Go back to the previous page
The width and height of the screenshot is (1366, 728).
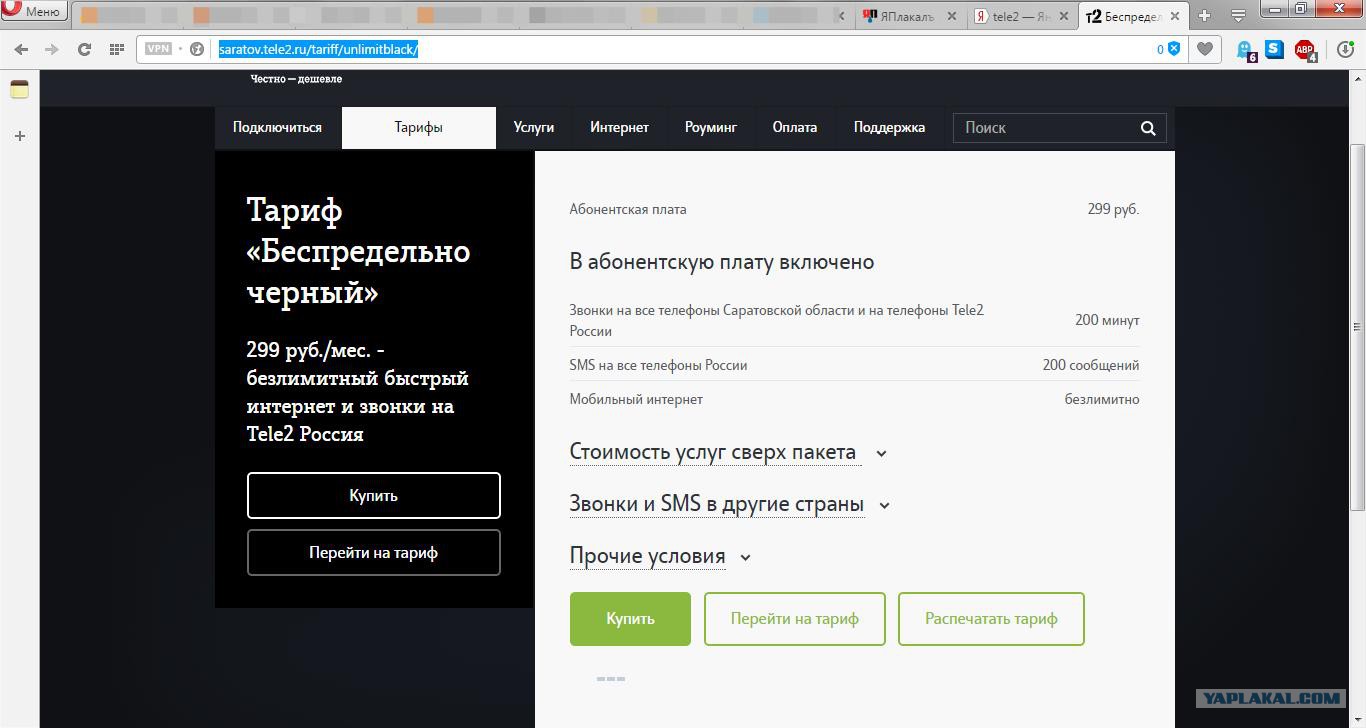tap(21, 49)
